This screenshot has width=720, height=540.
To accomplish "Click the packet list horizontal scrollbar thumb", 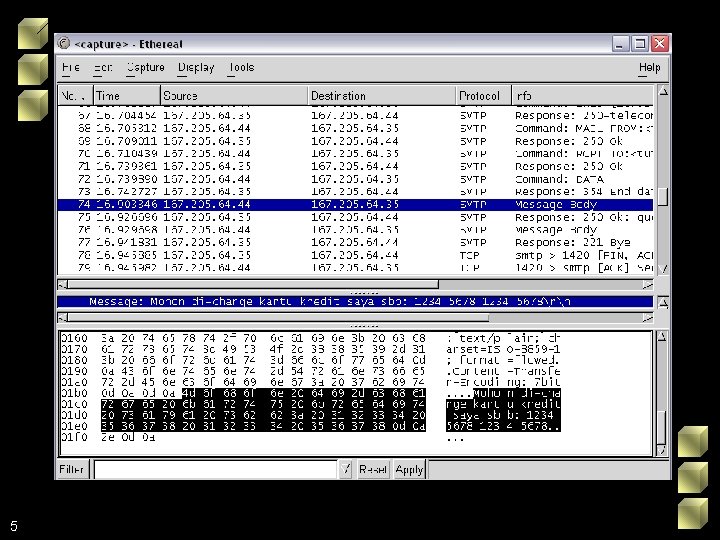I will click(253, 285).
